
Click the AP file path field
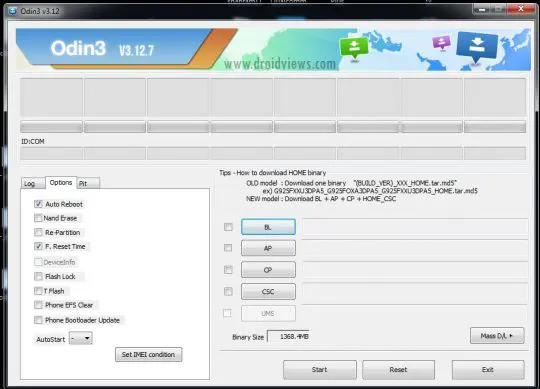coord(415,248)
